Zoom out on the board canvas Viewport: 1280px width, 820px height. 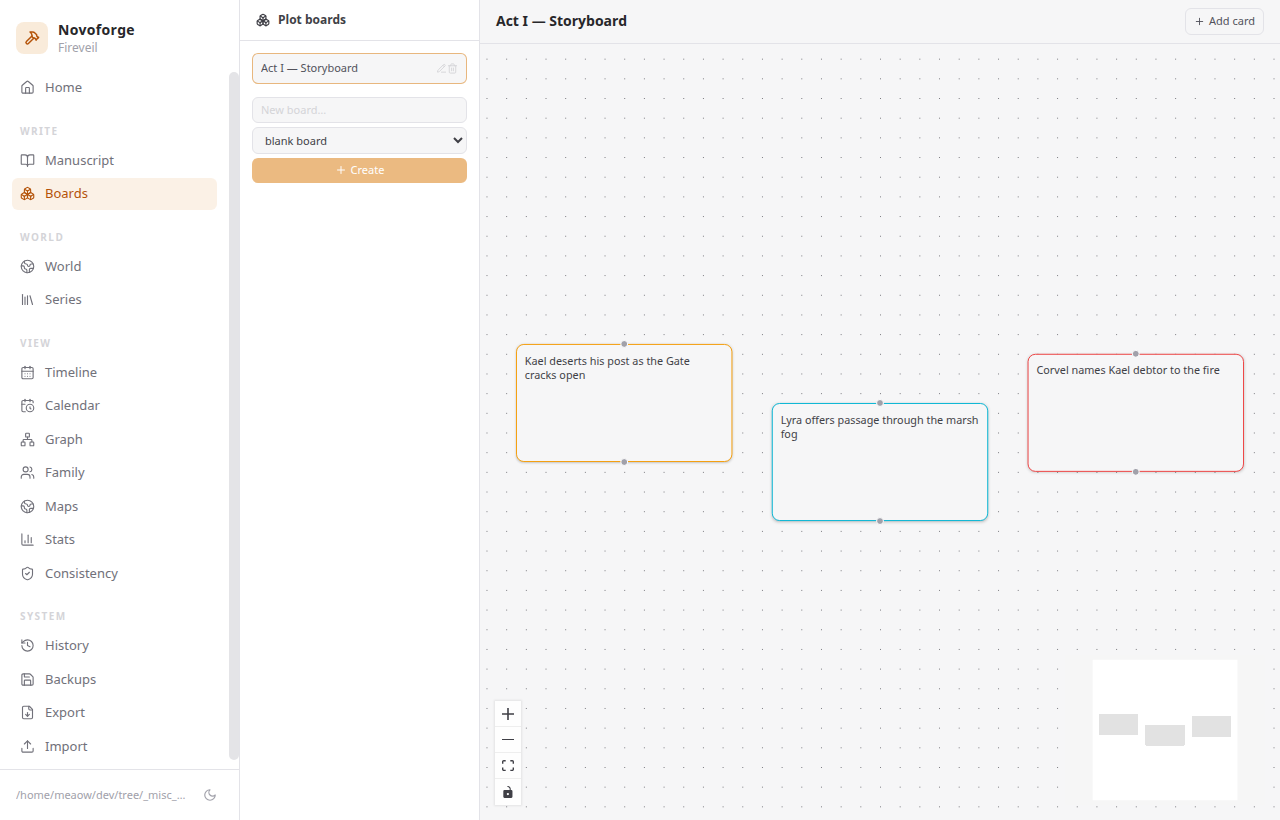coord(508,740)
